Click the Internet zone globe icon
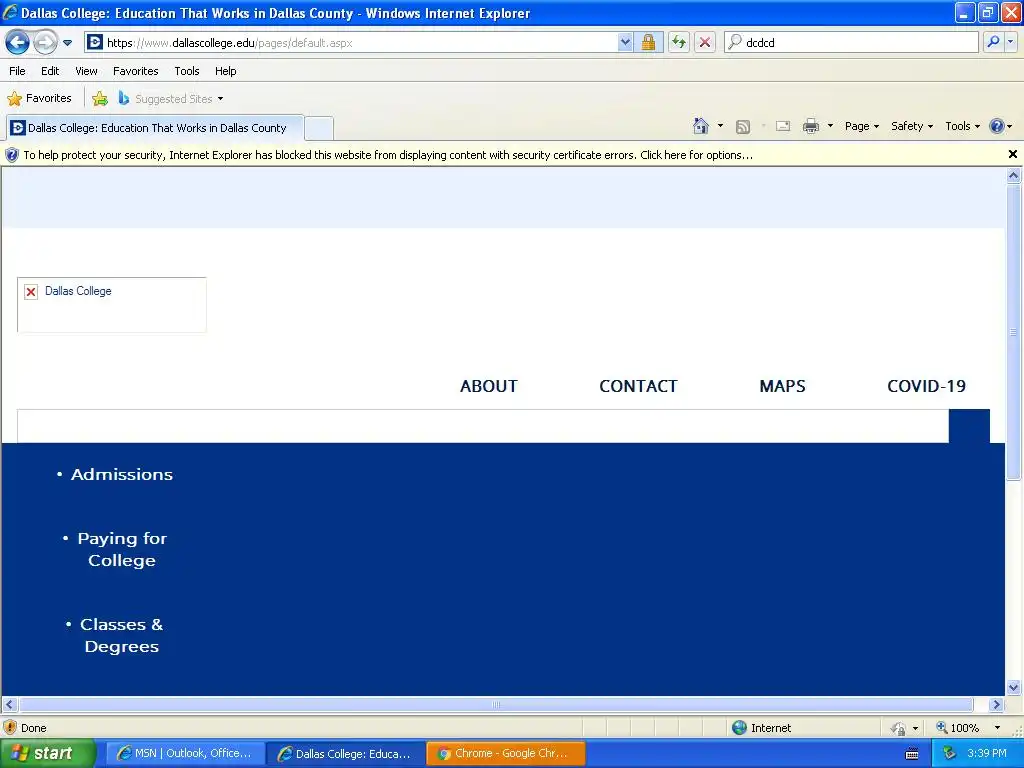 [x=739, y=728]
